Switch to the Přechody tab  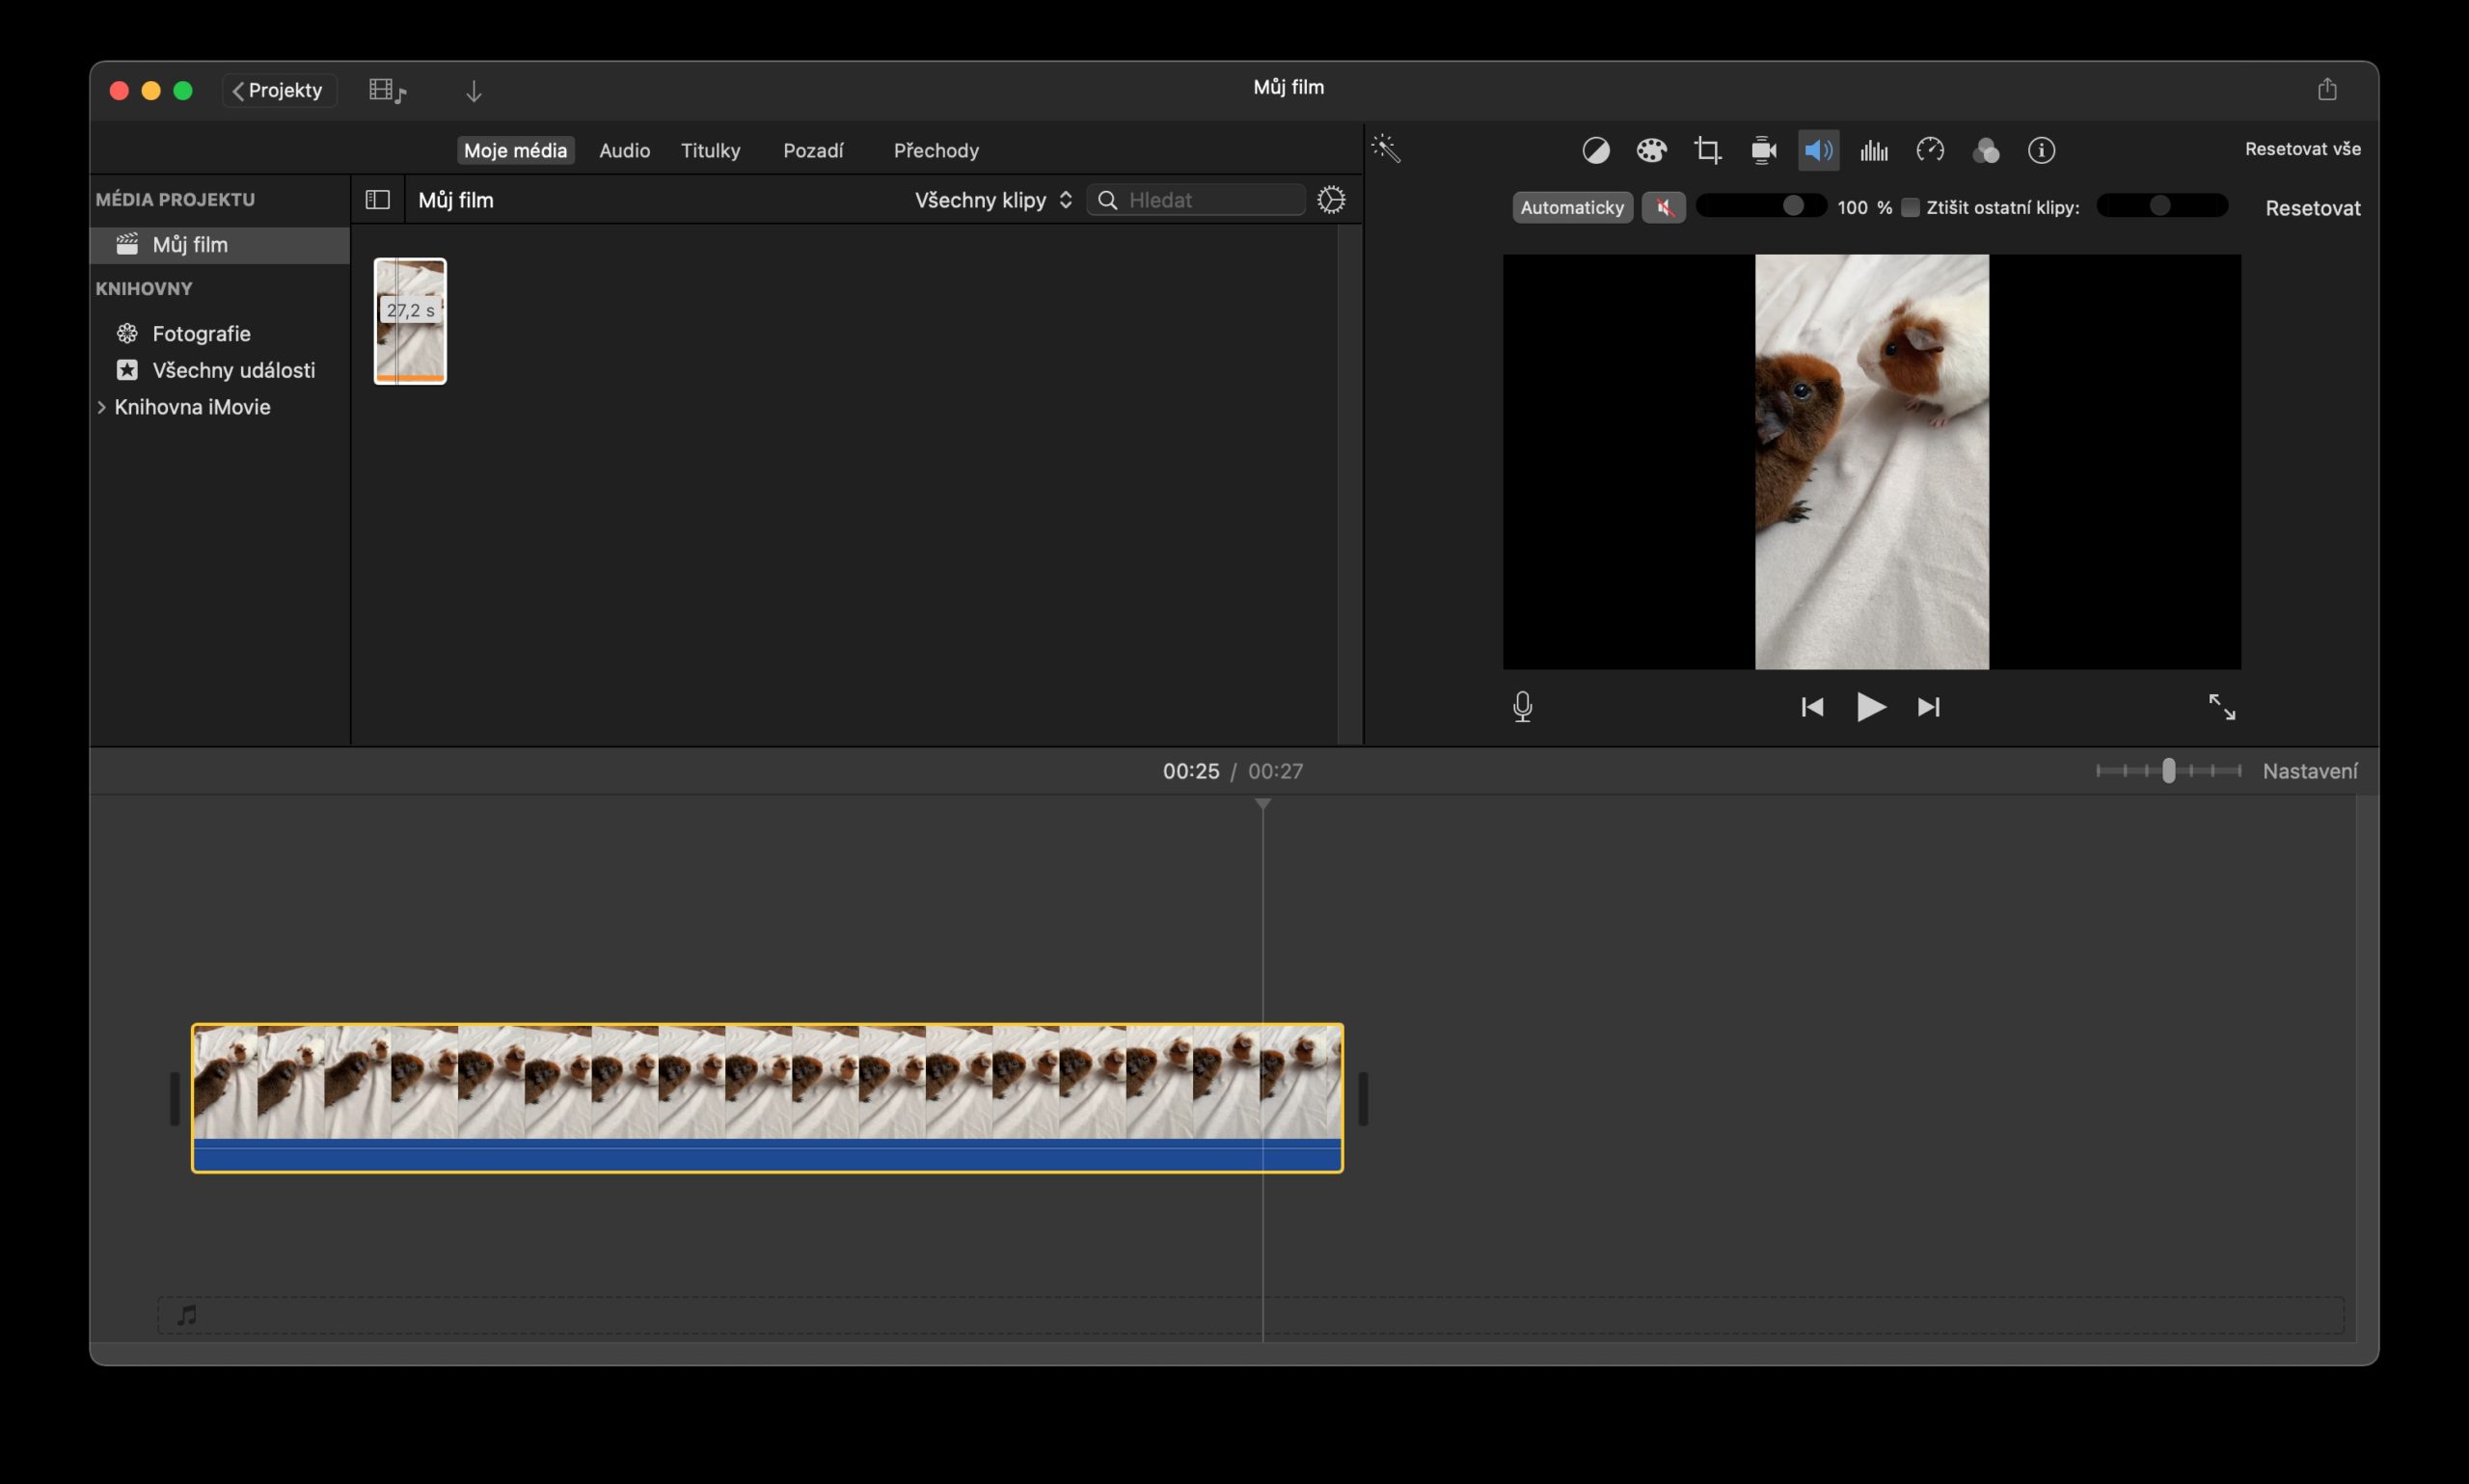pos(935,150)
